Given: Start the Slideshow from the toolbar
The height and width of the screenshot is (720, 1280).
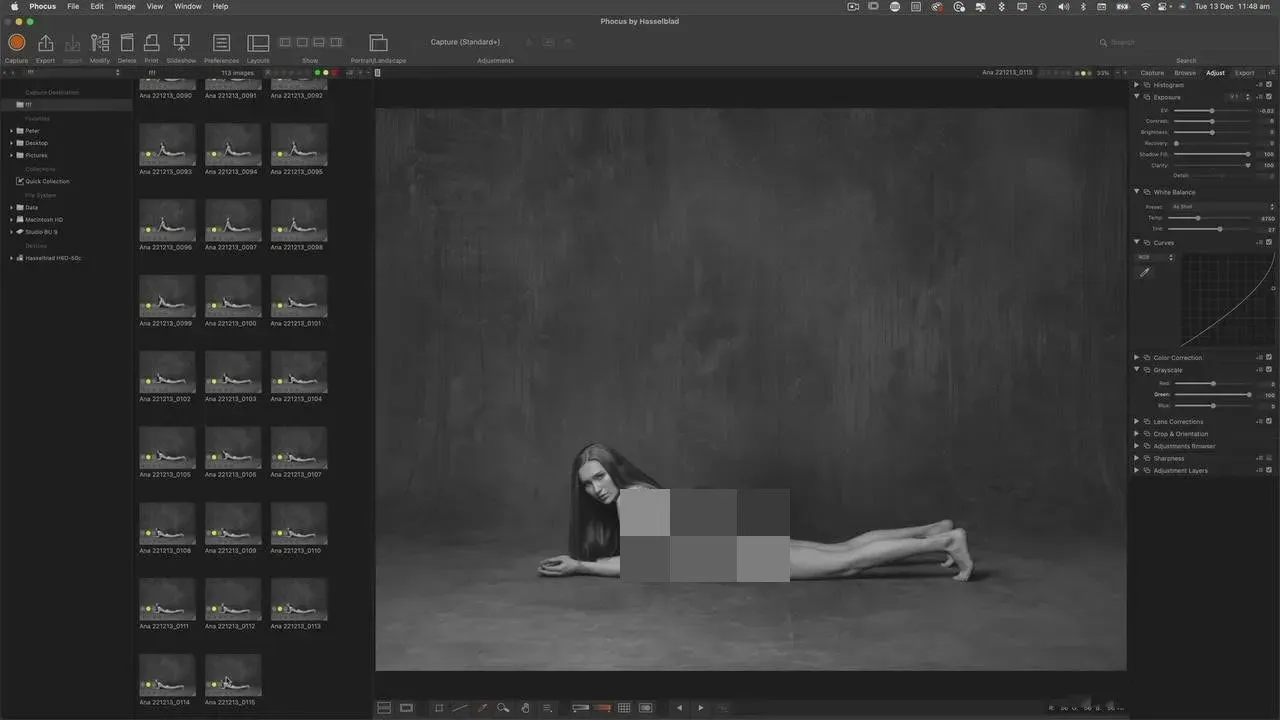Looking at the screenshot, I should tap(181, 43).
